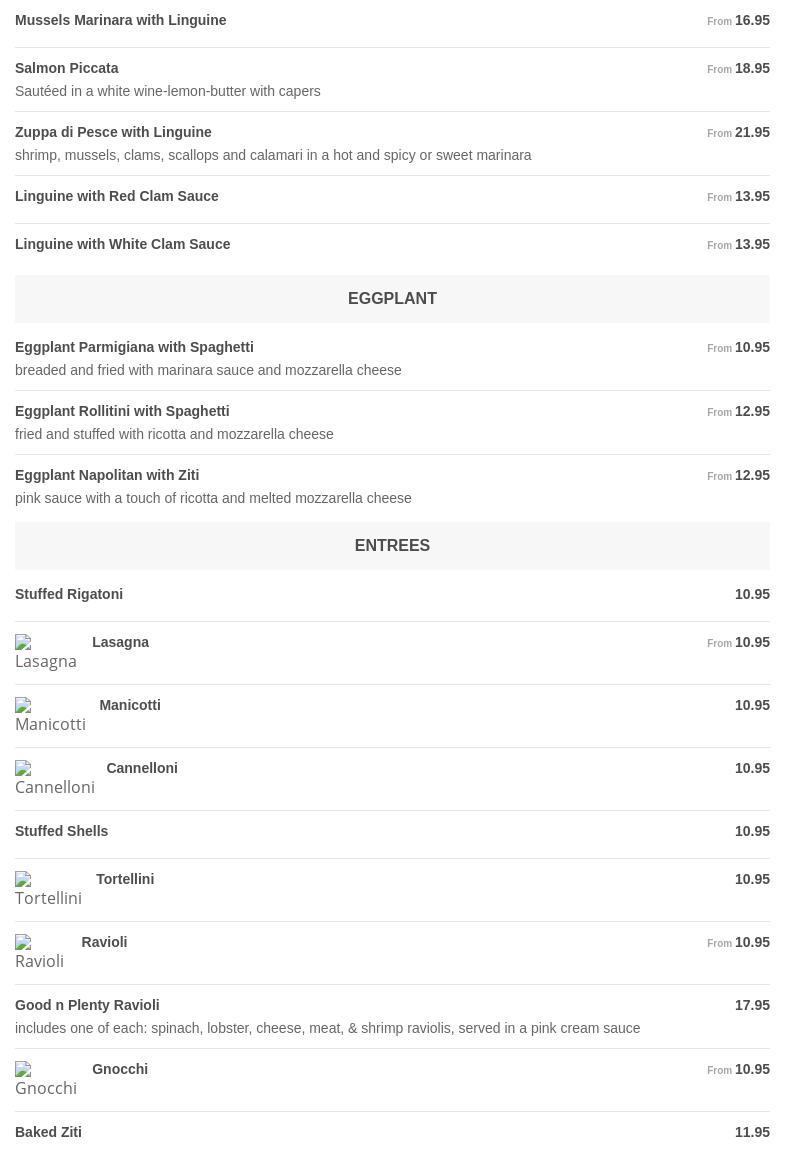785x1150 pixels.
Task: Choose Good n Plenty Ravioli
Action: (87, 1005)
